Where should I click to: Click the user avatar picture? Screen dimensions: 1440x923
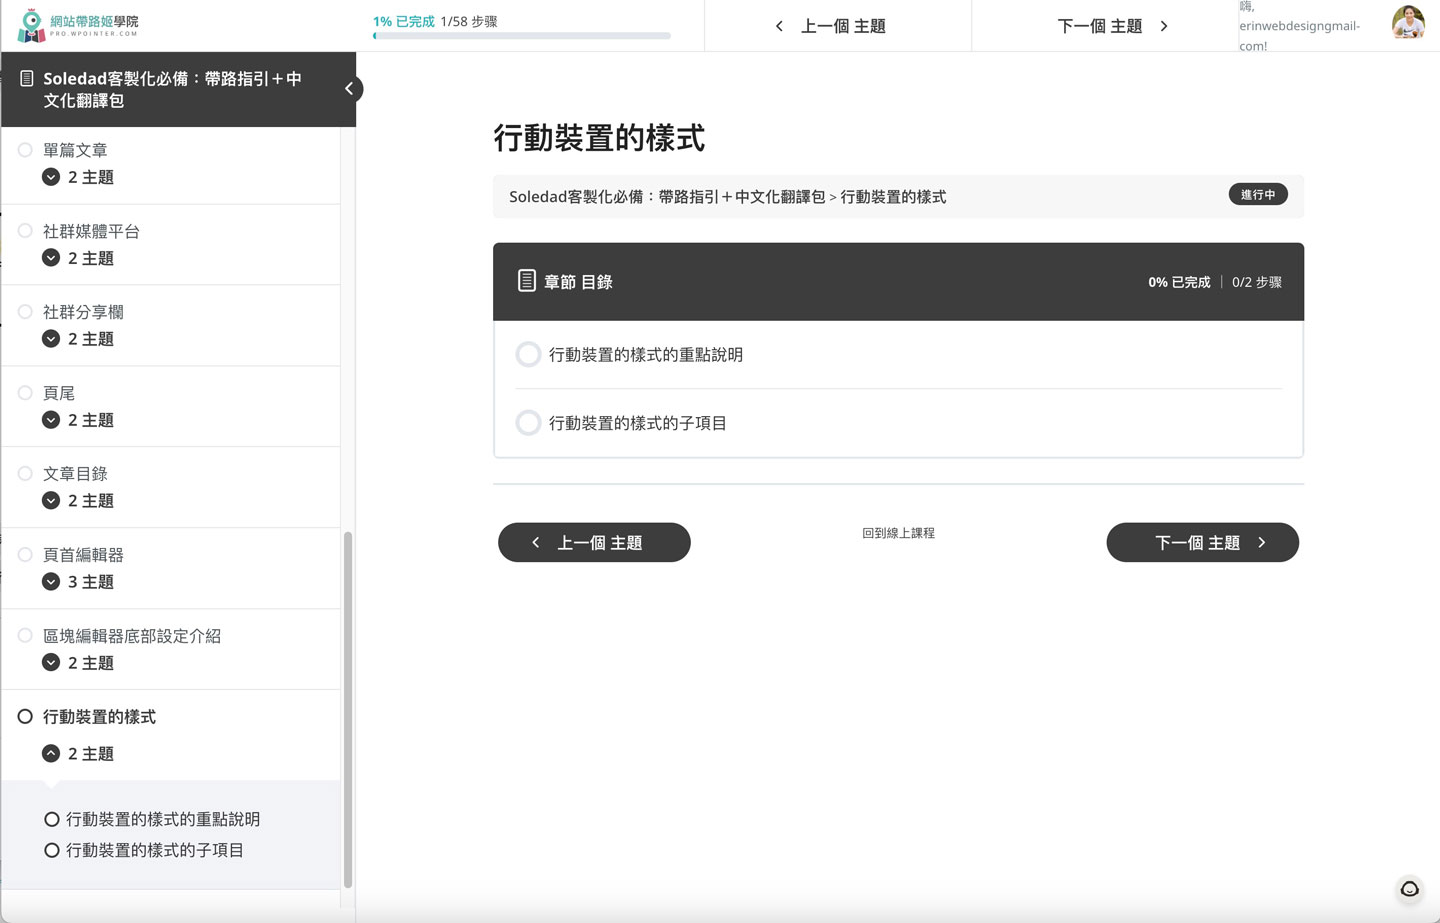pos(1408,22)
